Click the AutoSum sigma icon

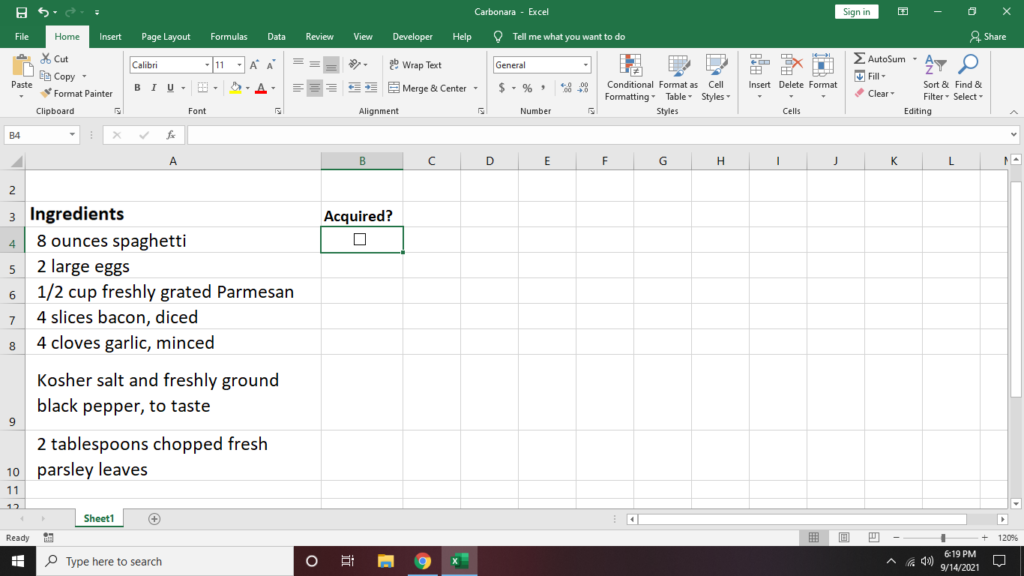(860, 59)
